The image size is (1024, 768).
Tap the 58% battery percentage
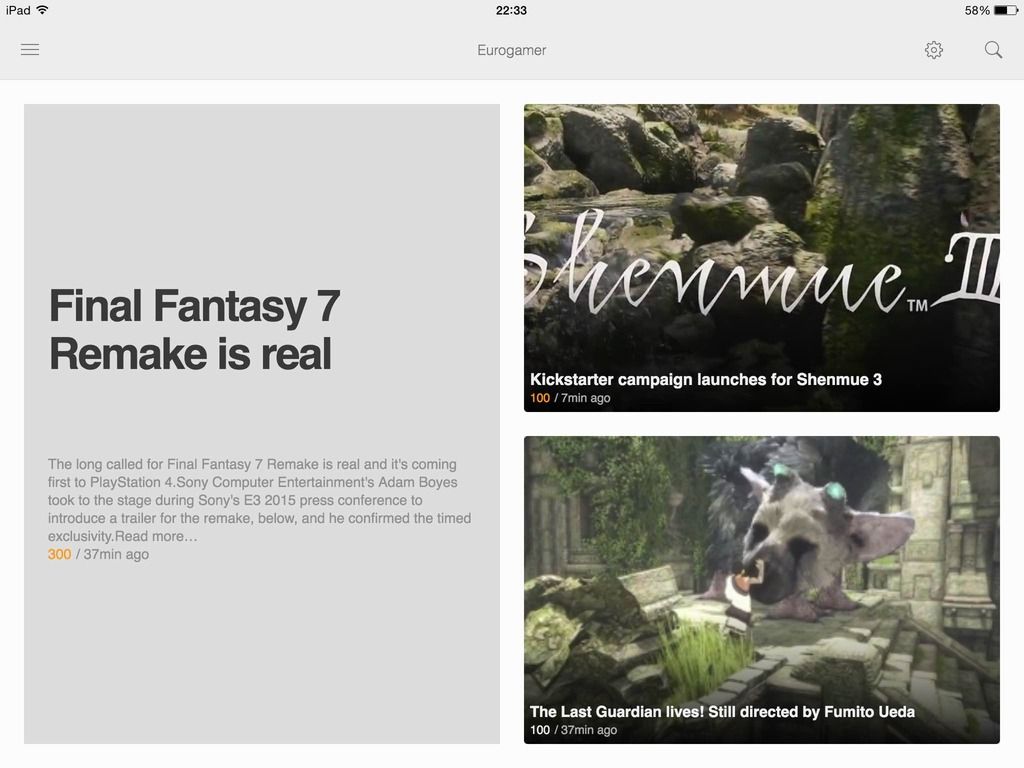(977, 10)
